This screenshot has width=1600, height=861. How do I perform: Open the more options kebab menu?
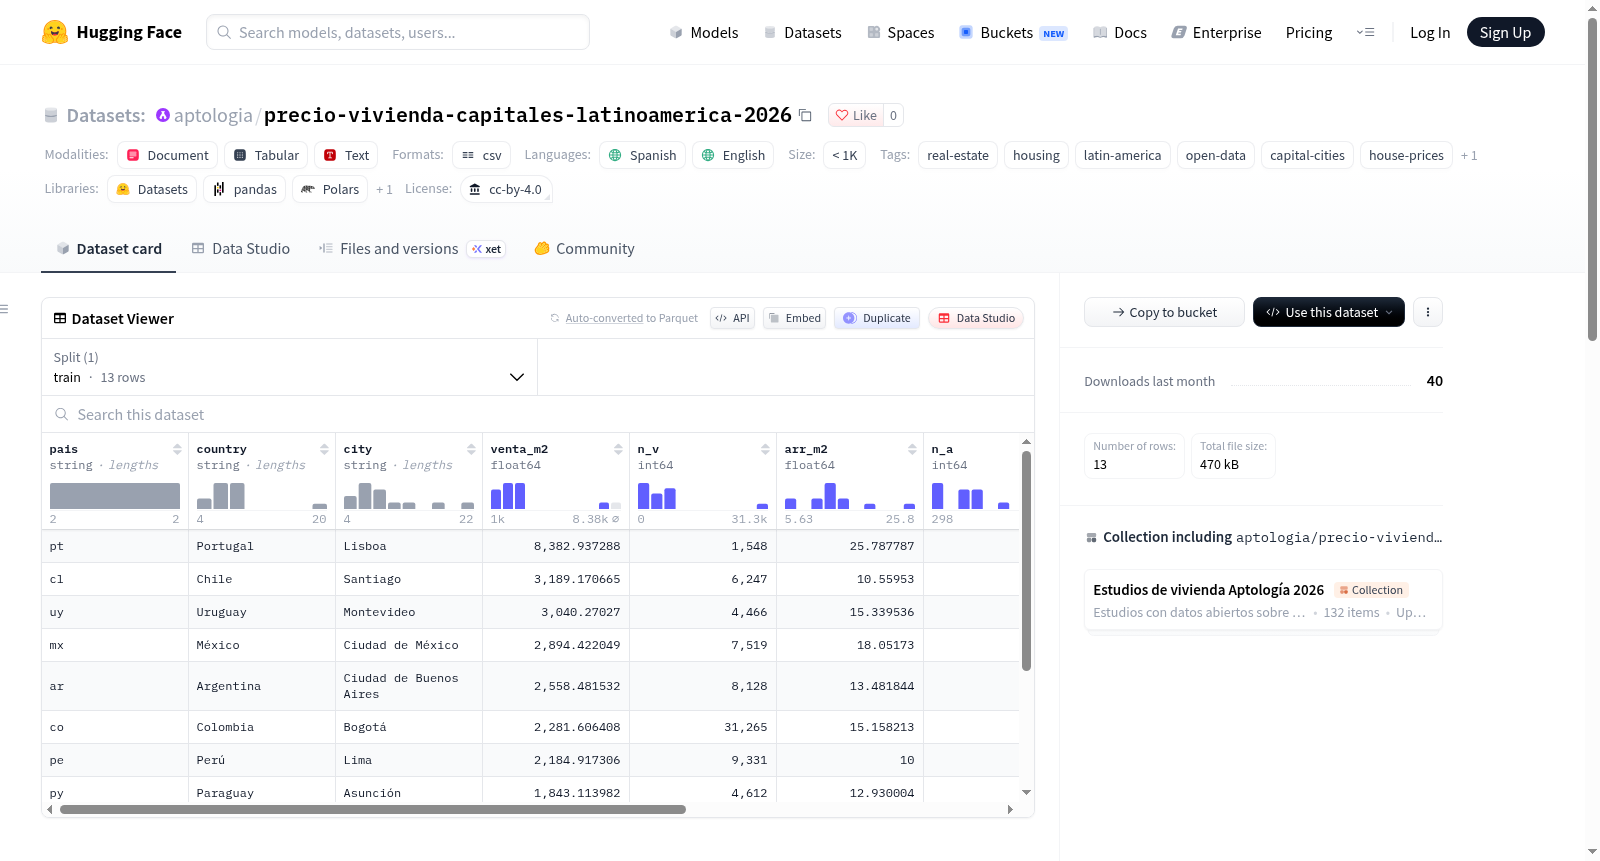click(1428, 312)
